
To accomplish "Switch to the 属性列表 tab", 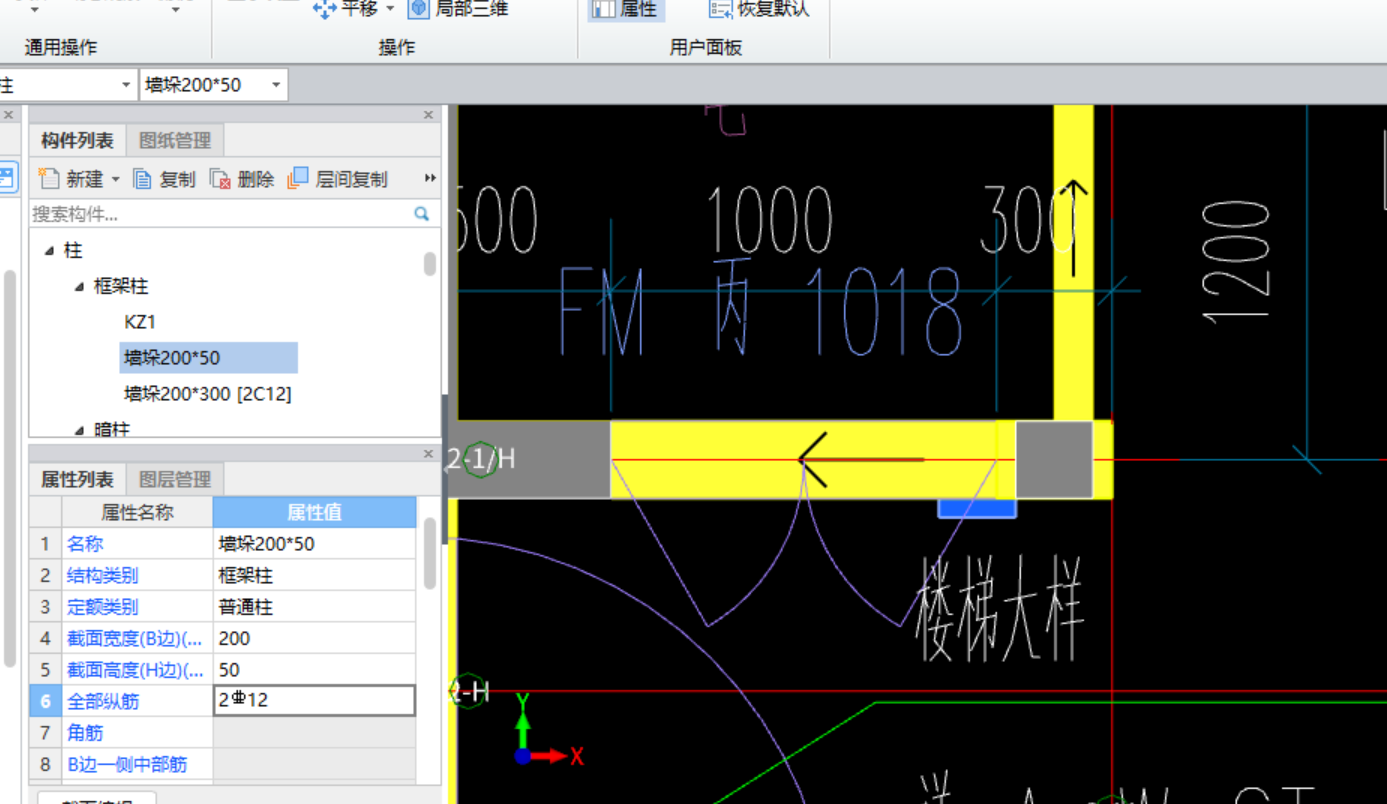I will [x=77, y=480].
